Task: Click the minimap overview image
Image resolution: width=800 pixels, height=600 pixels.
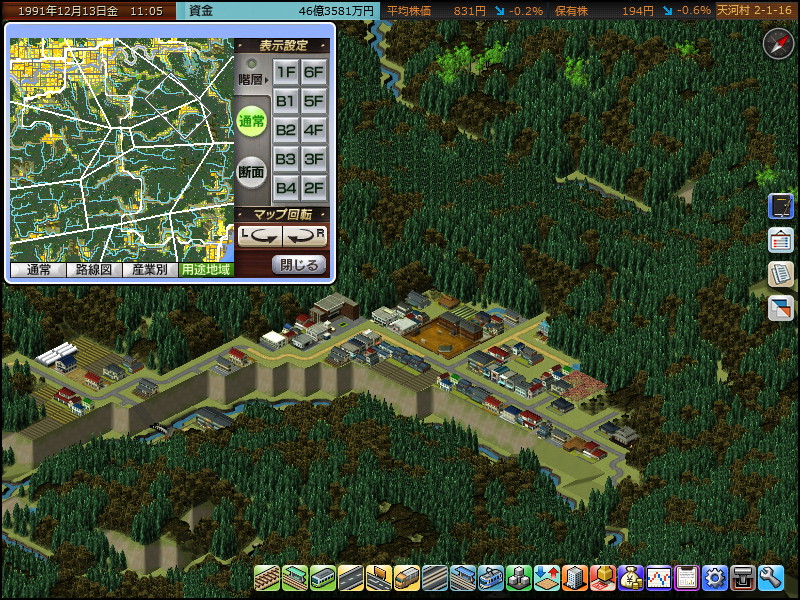Action: pos(122,150)
